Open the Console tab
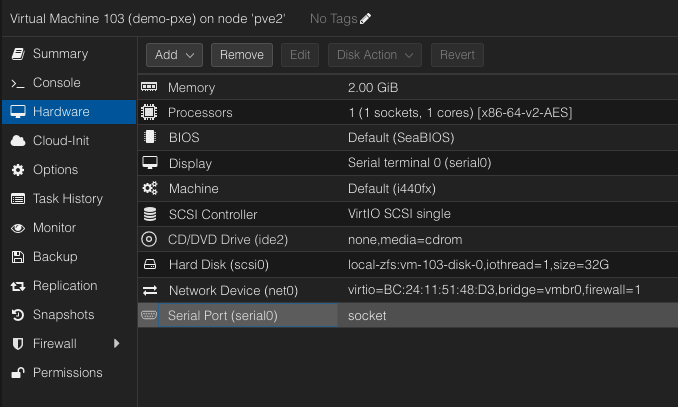 56,83
